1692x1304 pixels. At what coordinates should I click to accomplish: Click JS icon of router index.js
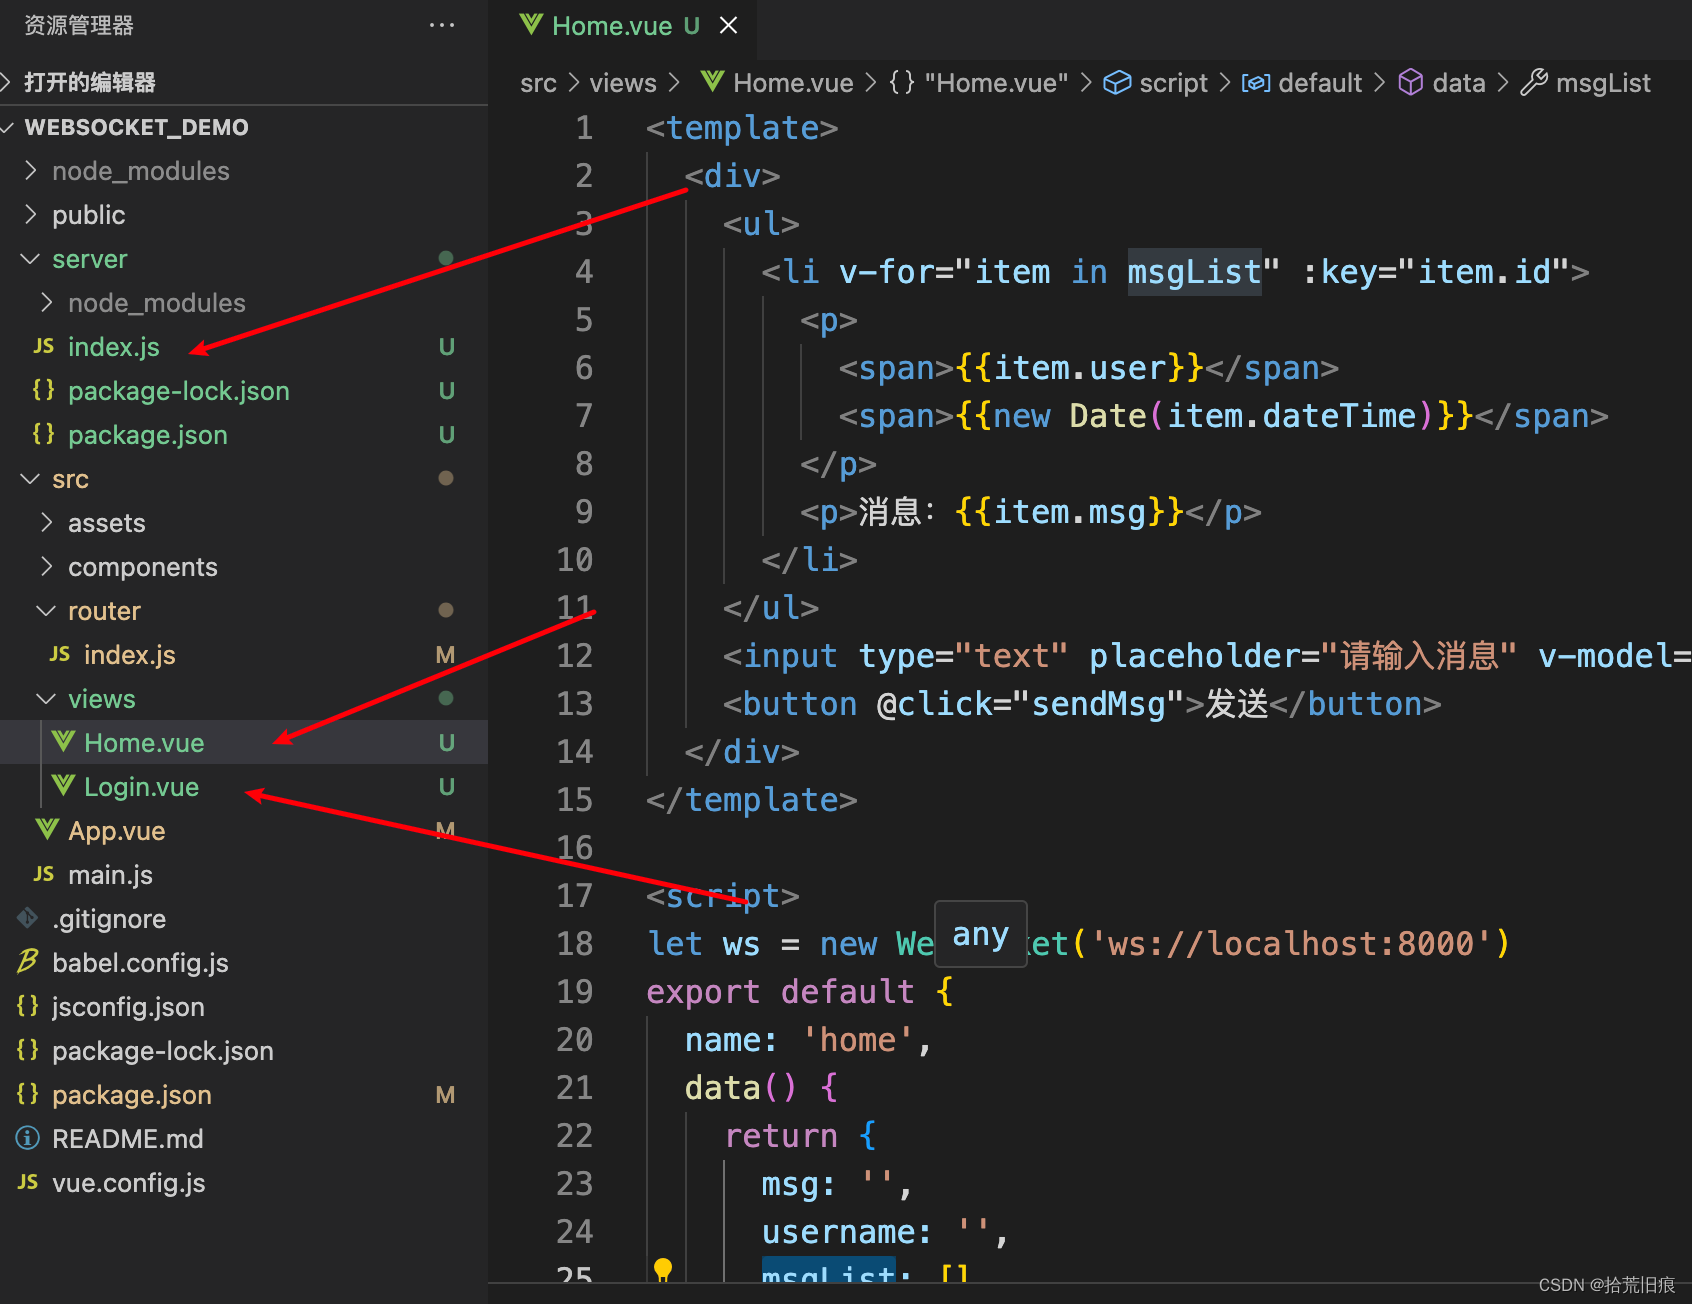[60, 654]
